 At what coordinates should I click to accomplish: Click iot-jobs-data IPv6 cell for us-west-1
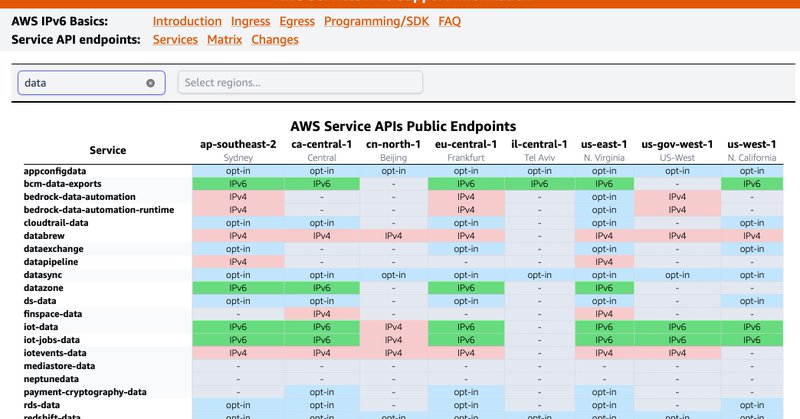[x=752, y=340]
